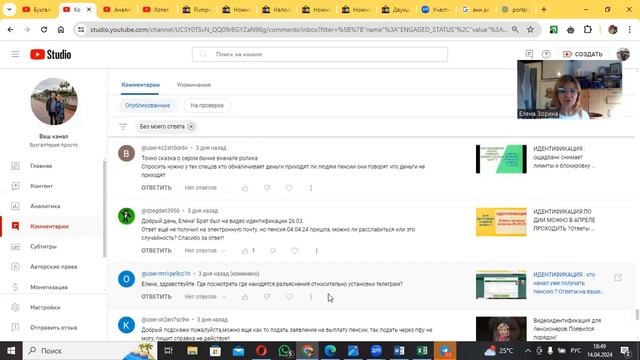Open a new browser tab with plus
Screen dimensions: 640x360
click(x=544, y=9)
